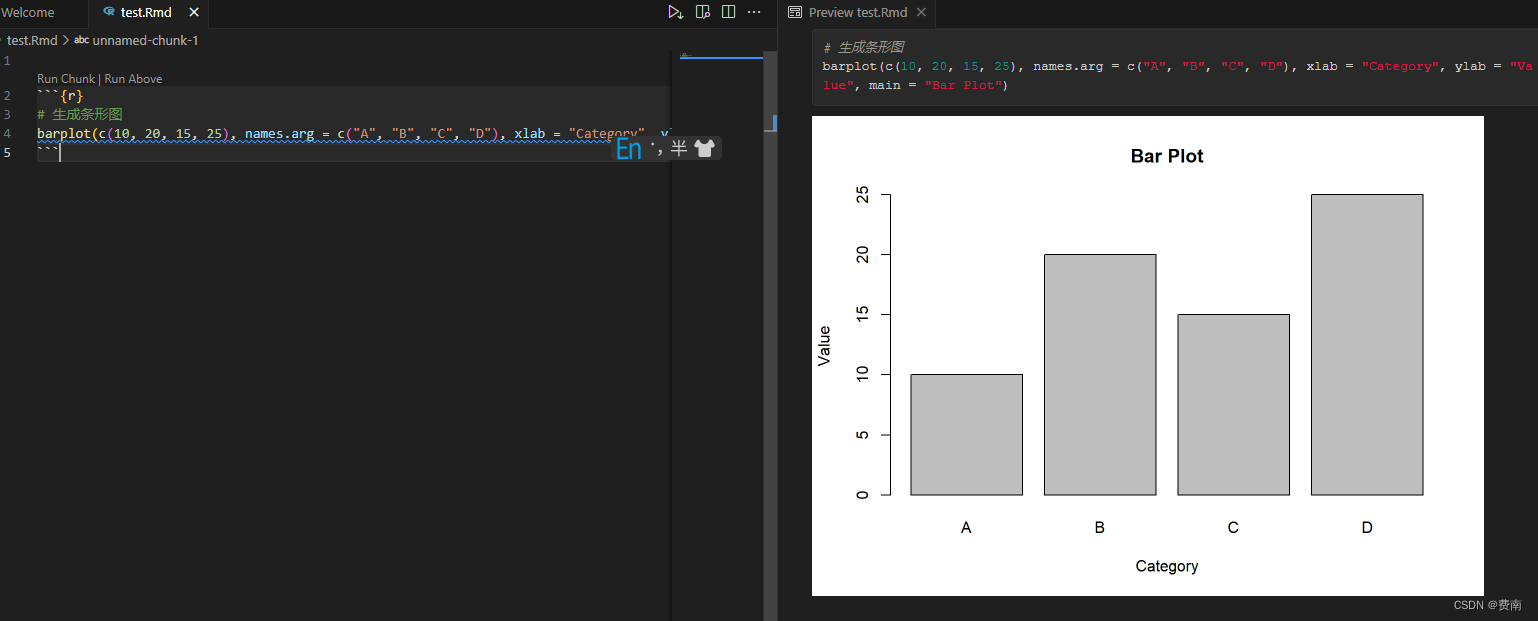
Task: Click unnamed-chunk-1 in the breadcrumb
Action: (145, 40)
